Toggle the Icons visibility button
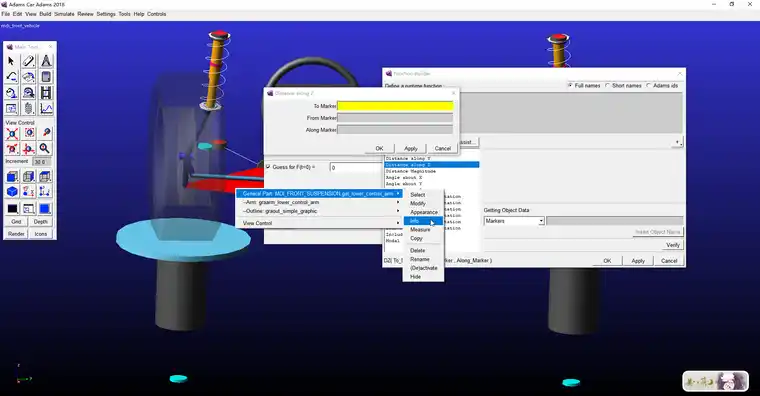Screen dimensions: 760x396 41,234
